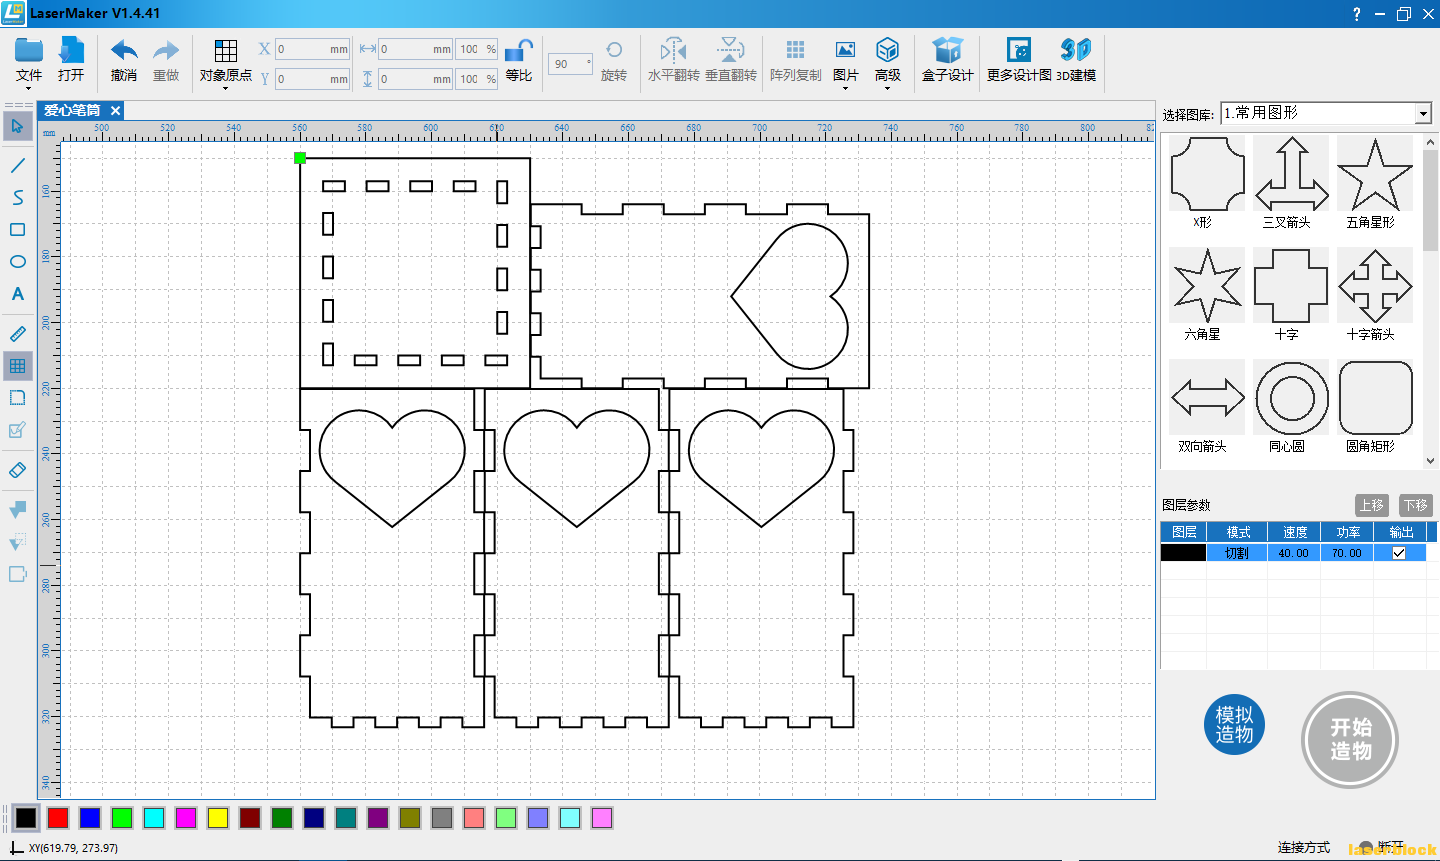Select the magenta color swatch

[x=186, y=818]
